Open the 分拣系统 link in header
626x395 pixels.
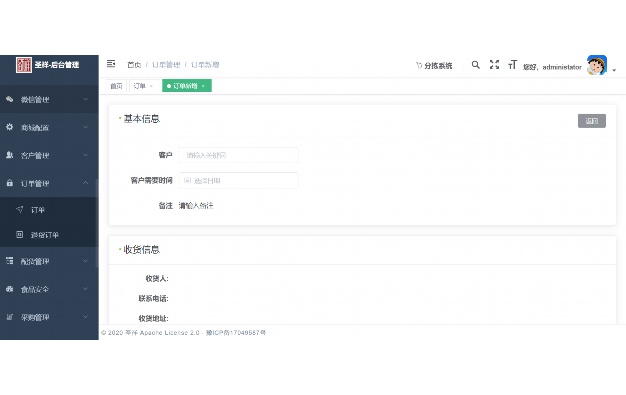434,66
